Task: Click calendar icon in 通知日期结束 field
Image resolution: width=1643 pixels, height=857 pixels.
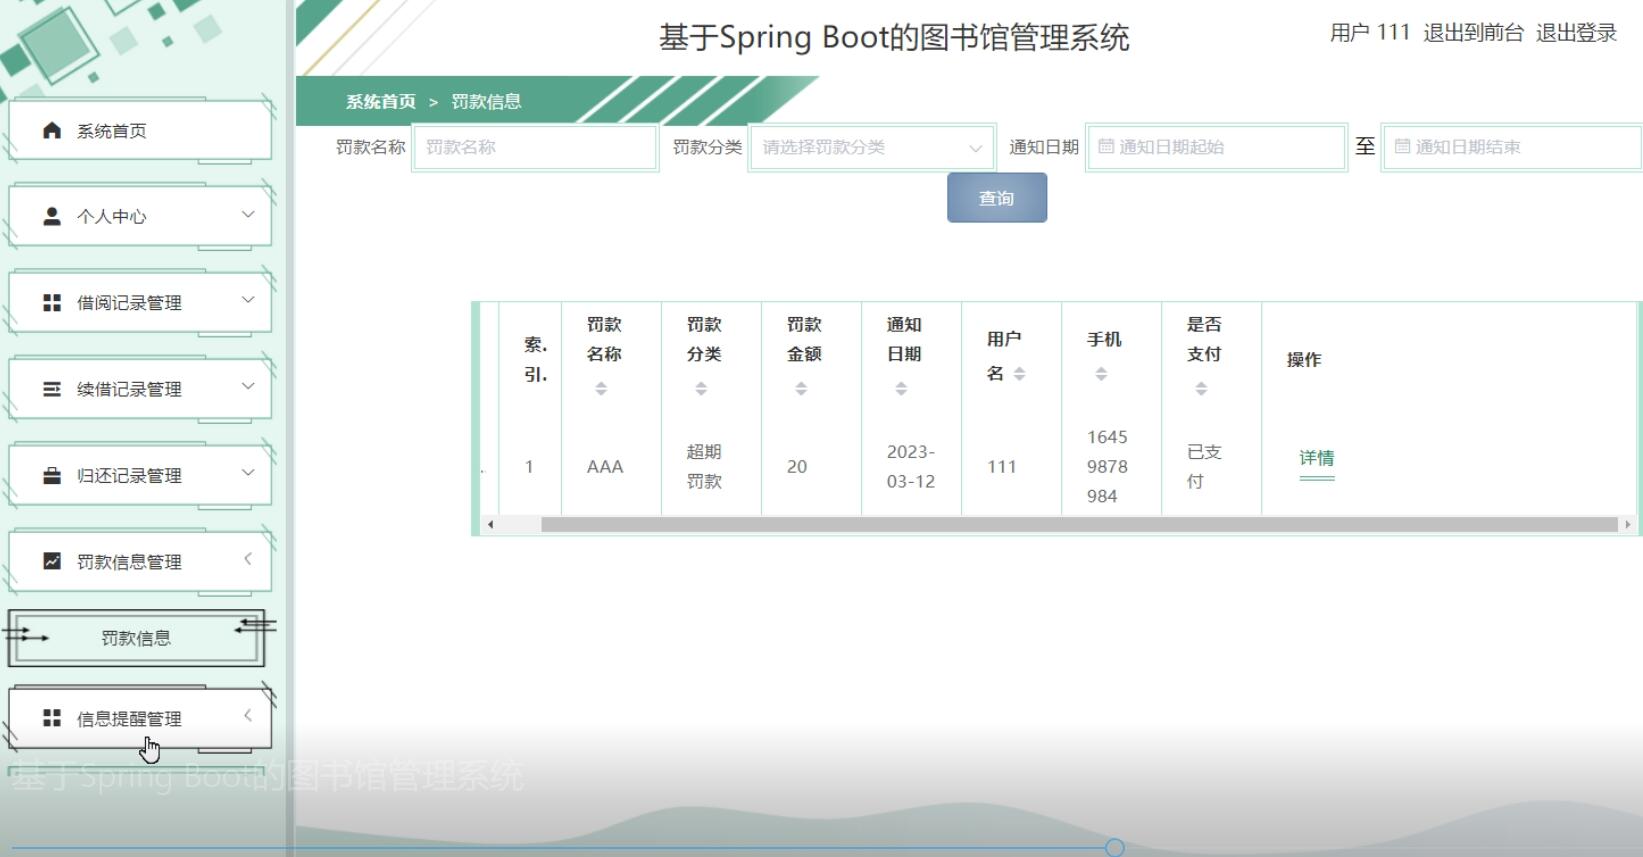Action: pyautogui.click(x=1402, y=146)
